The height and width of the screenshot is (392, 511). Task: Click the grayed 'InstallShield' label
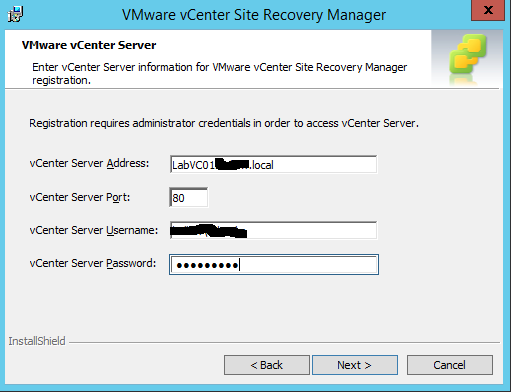[x=37, y=341]
